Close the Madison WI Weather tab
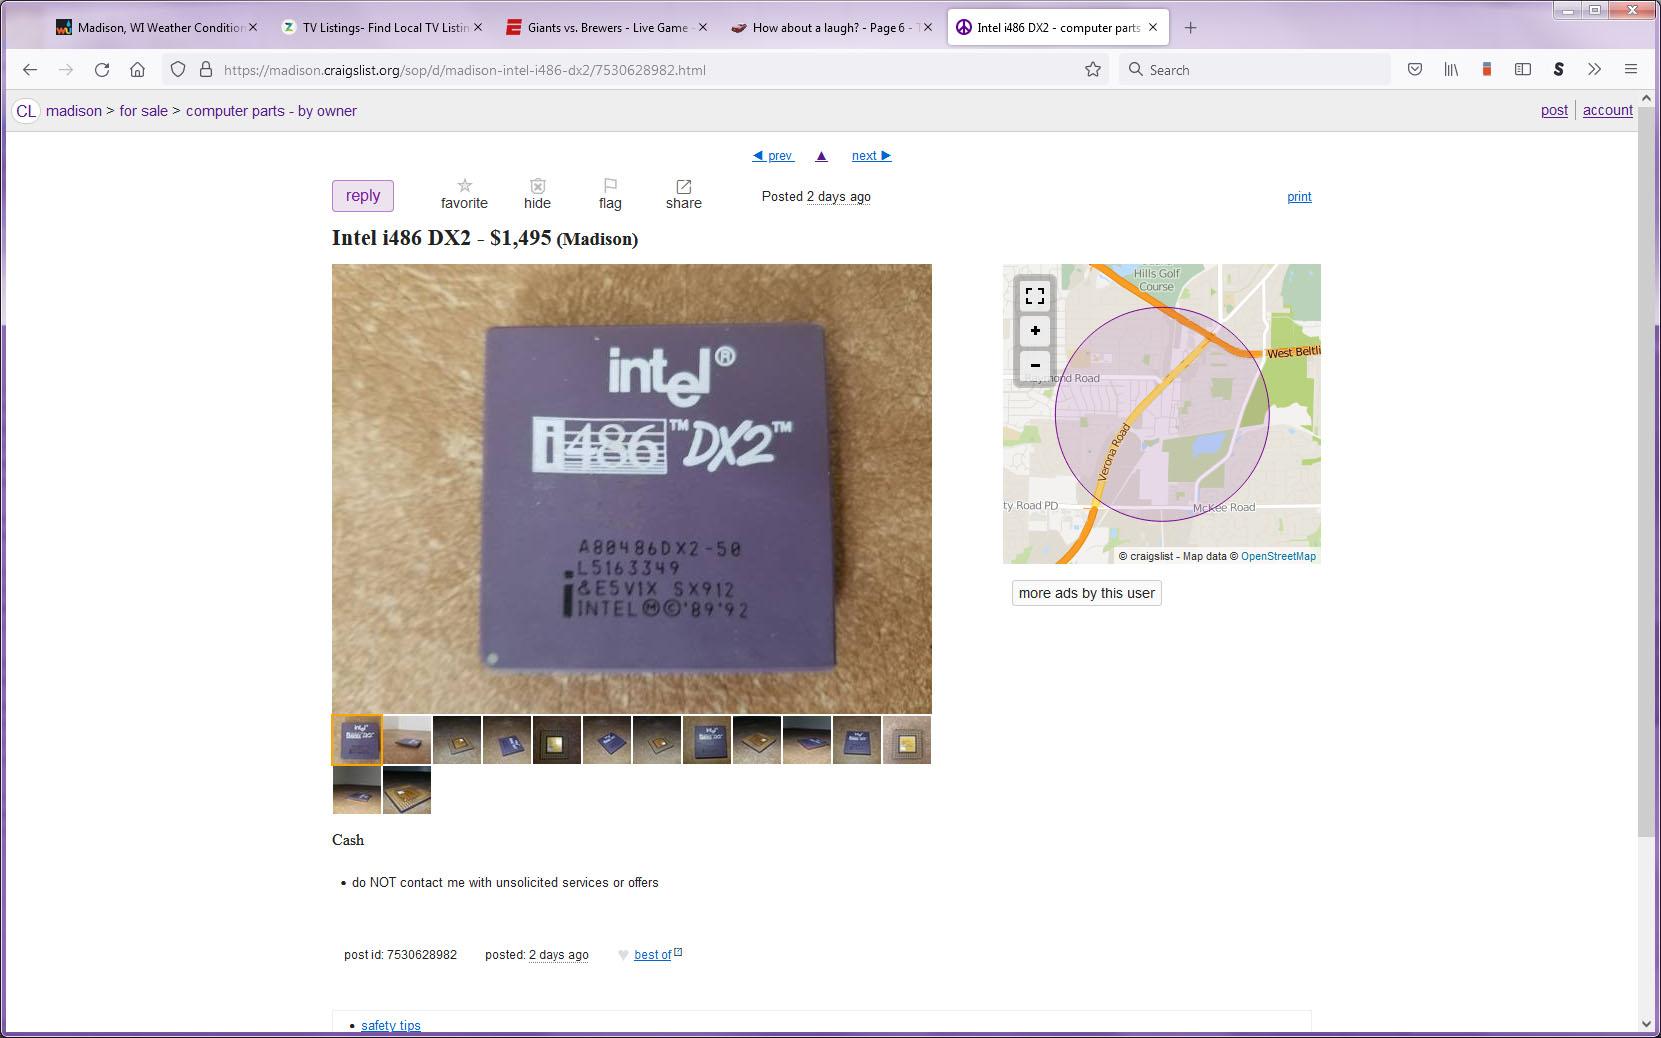Image resolution: width=1661 pixels, height=1038 pixels. (x=253, y=28)
